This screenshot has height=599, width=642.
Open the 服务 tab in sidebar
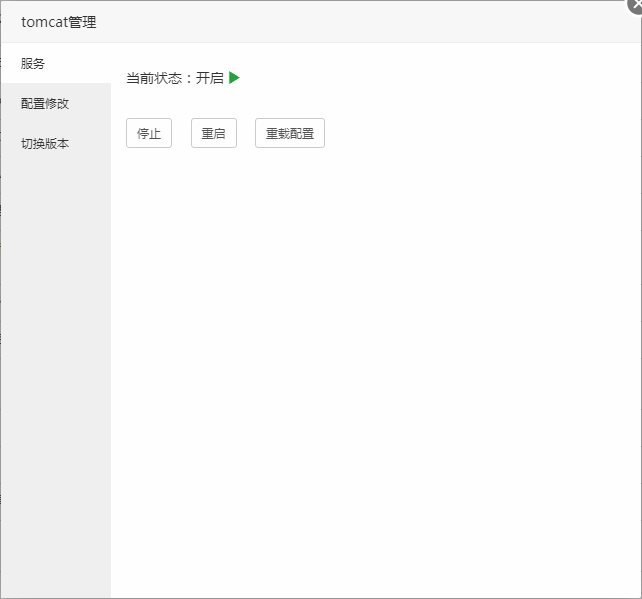pyautogui.click(x=33, y=63)
